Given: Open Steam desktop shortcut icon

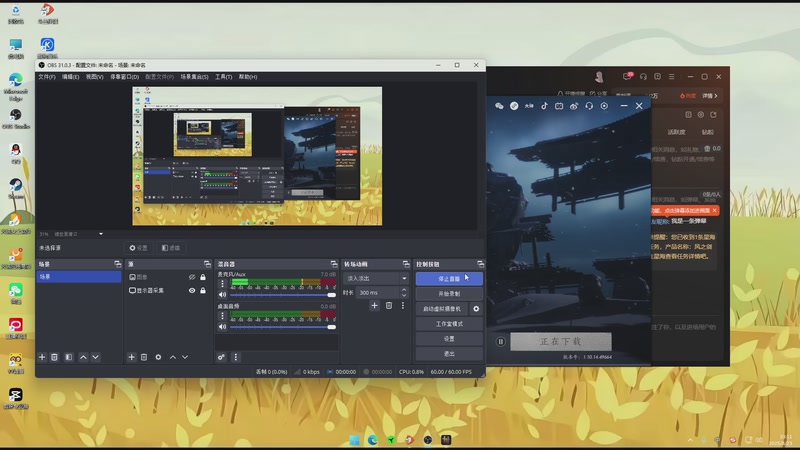Looking at the screenshot, I should pyautogui.click(x=16, y=188).
